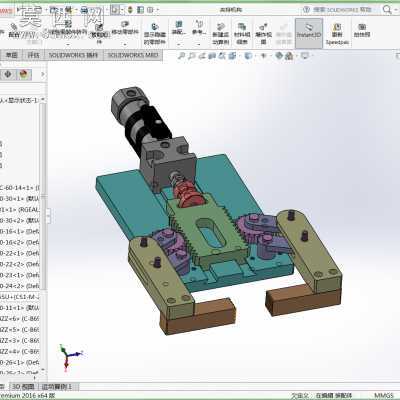Click the edit appearance icon
The width and height of the screenshot is (400, 400).
(279, 56)
